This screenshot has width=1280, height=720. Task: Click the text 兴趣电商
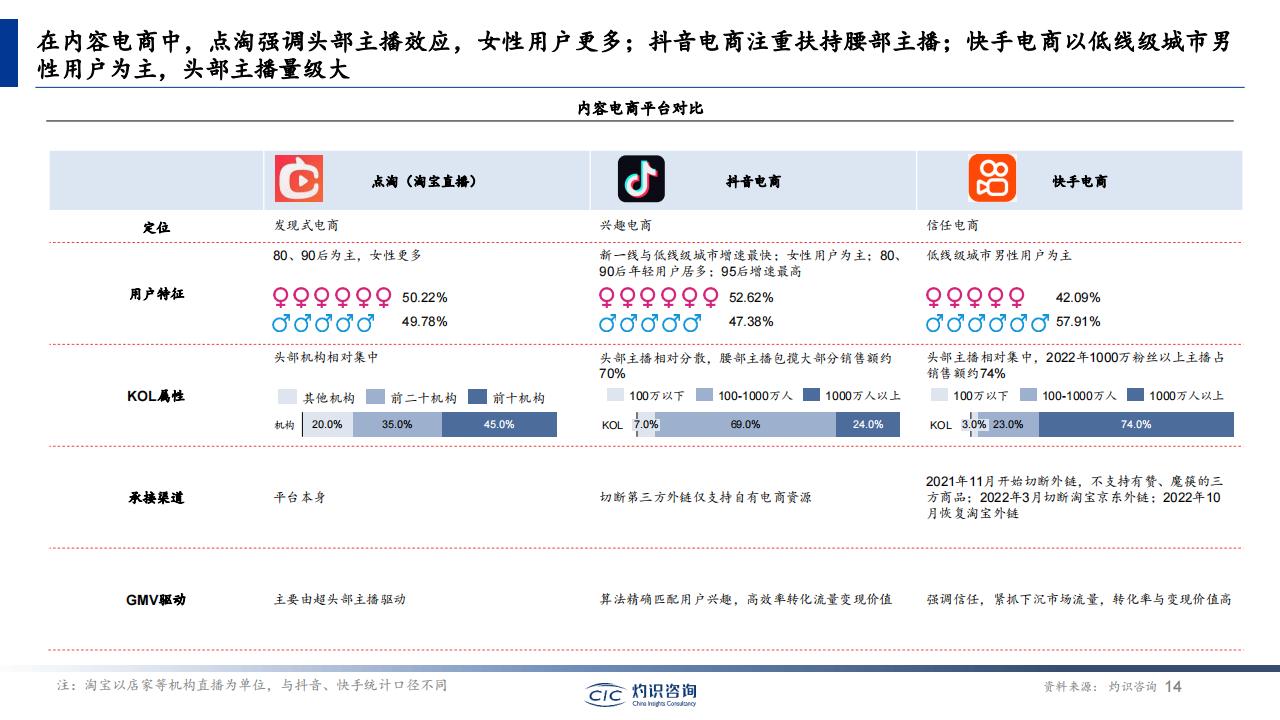tap(626, 226)
